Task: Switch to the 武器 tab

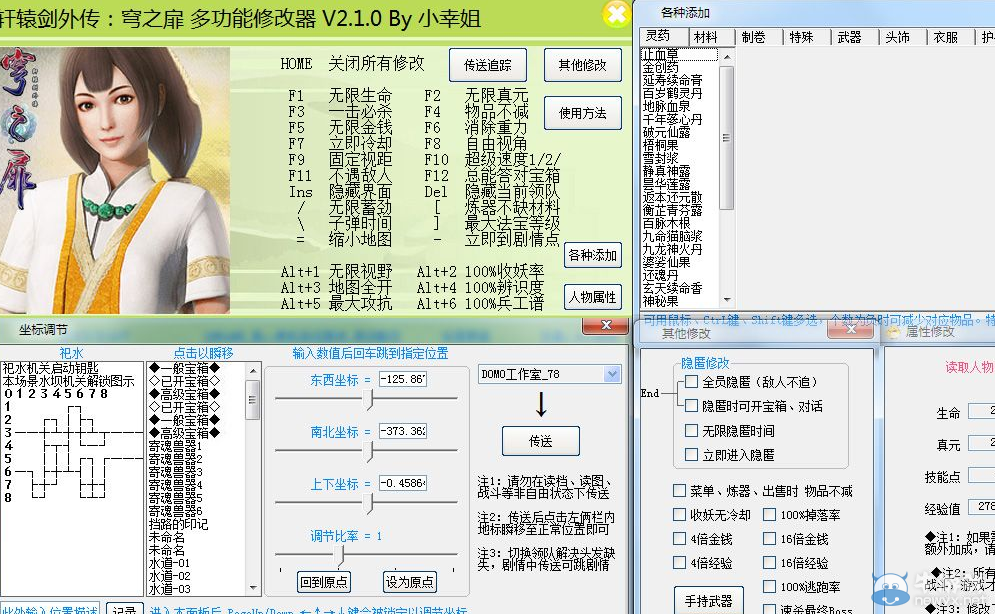Action: point(849,37)
